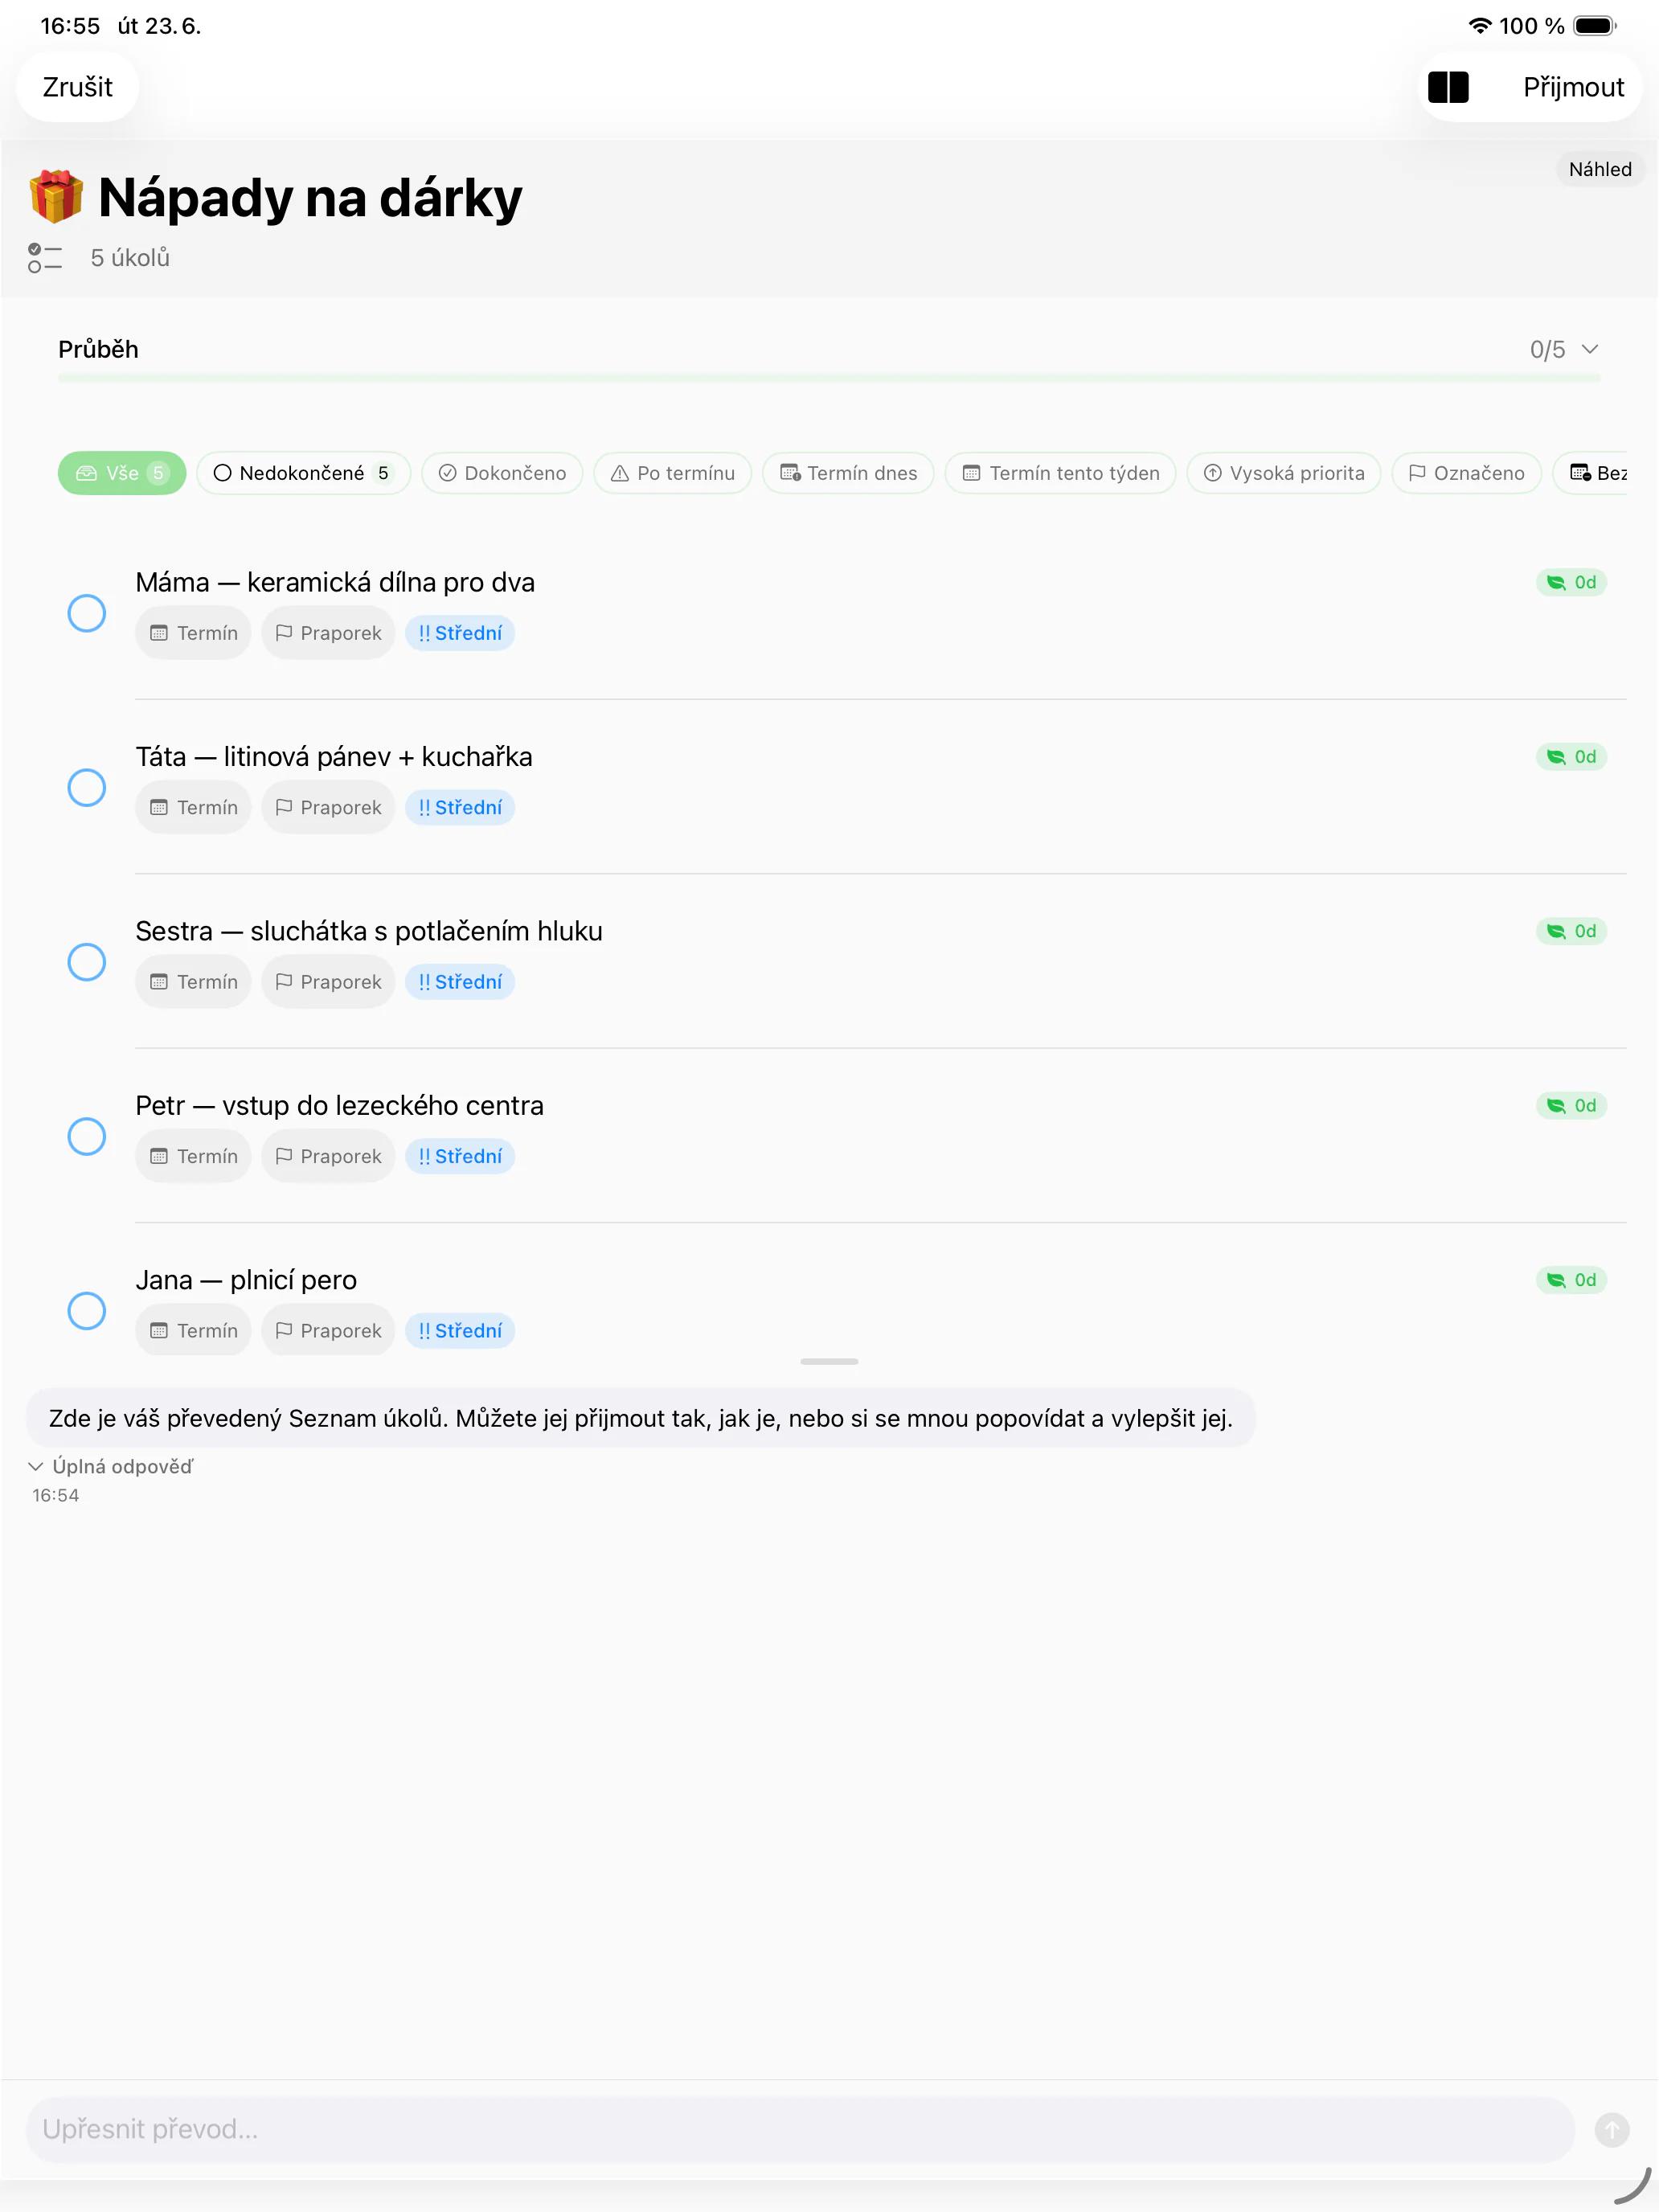Tap Přijmout to accept list

pyautogui.click(x=1573, y=87)
